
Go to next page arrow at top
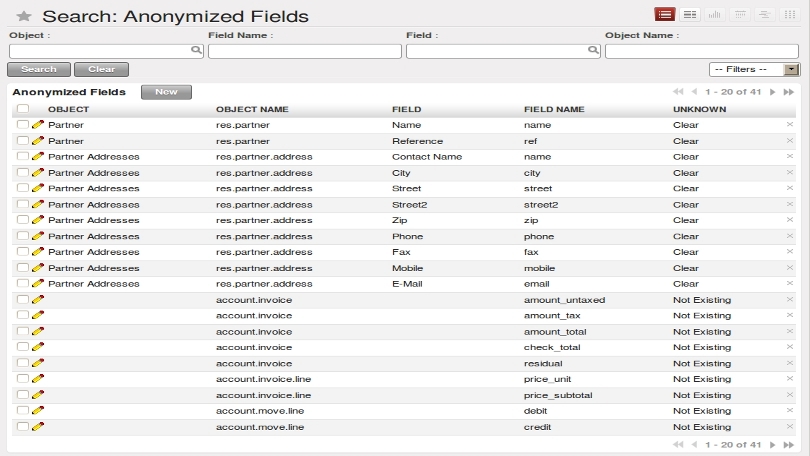coord(772,92)
